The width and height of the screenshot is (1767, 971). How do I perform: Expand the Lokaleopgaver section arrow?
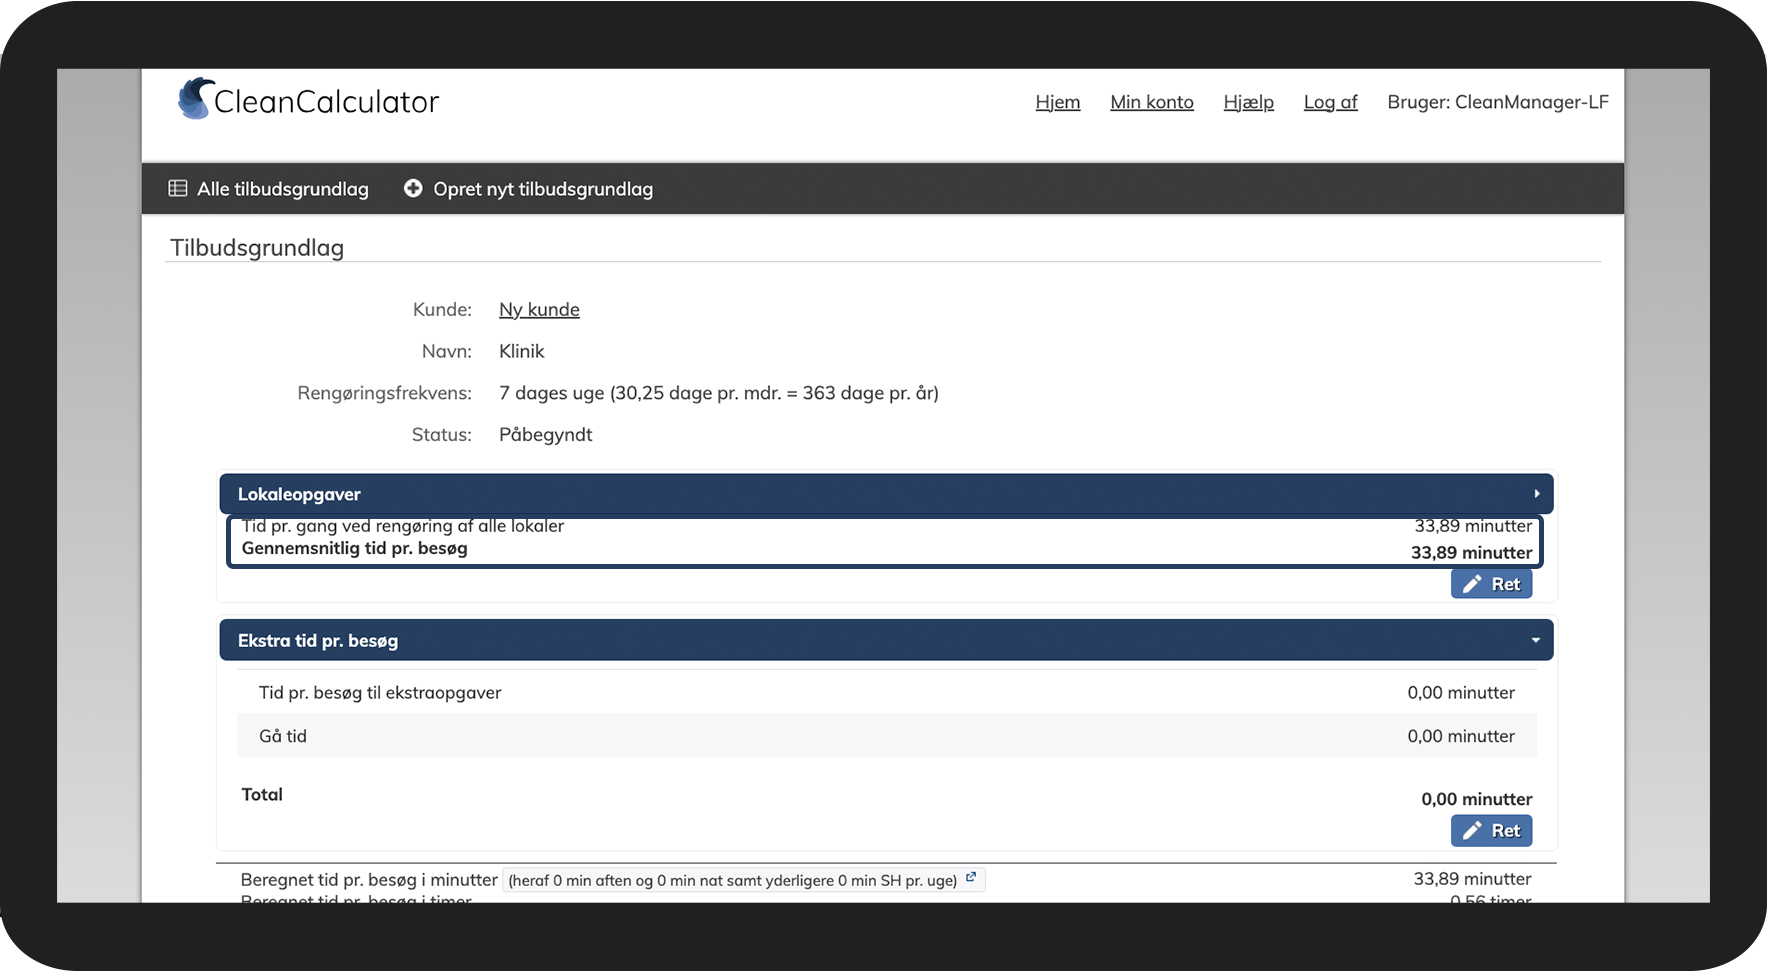[x=1536, y=494]
